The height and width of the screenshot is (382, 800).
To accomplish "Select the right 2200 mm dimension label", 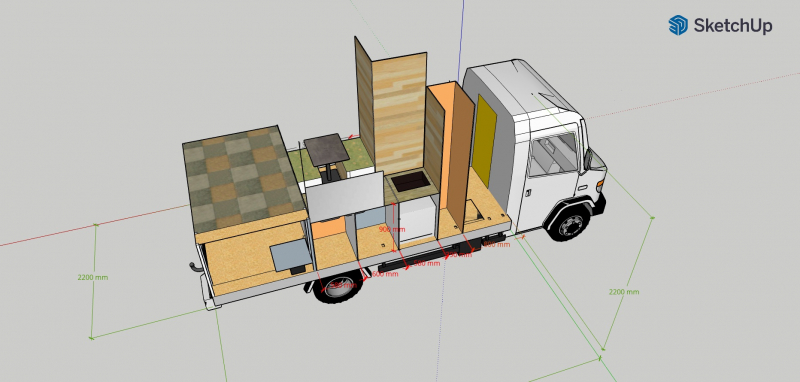I will [624, 292].
